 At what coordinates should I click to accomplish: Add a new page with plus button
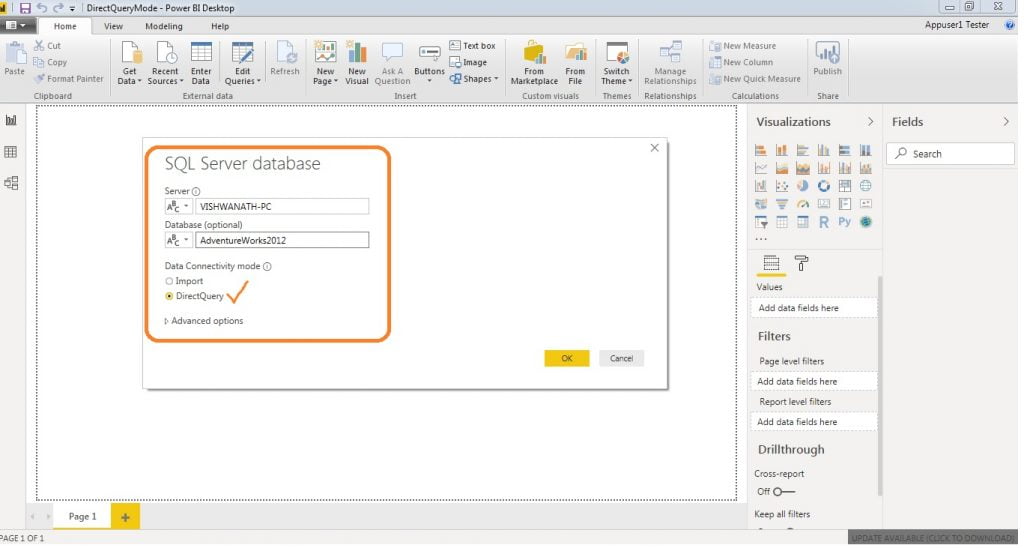pyautogui.click(x=125, y=517)
